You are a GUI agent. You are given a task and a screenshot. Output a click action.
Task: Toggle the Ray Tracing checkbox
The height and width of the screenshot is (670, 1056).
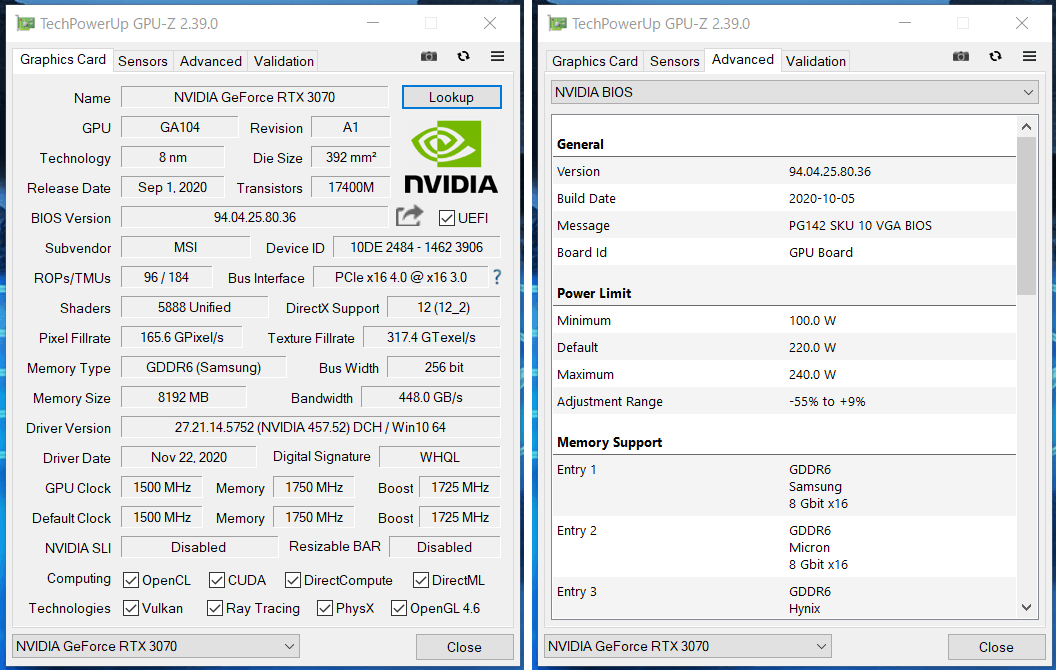[215, 608]
